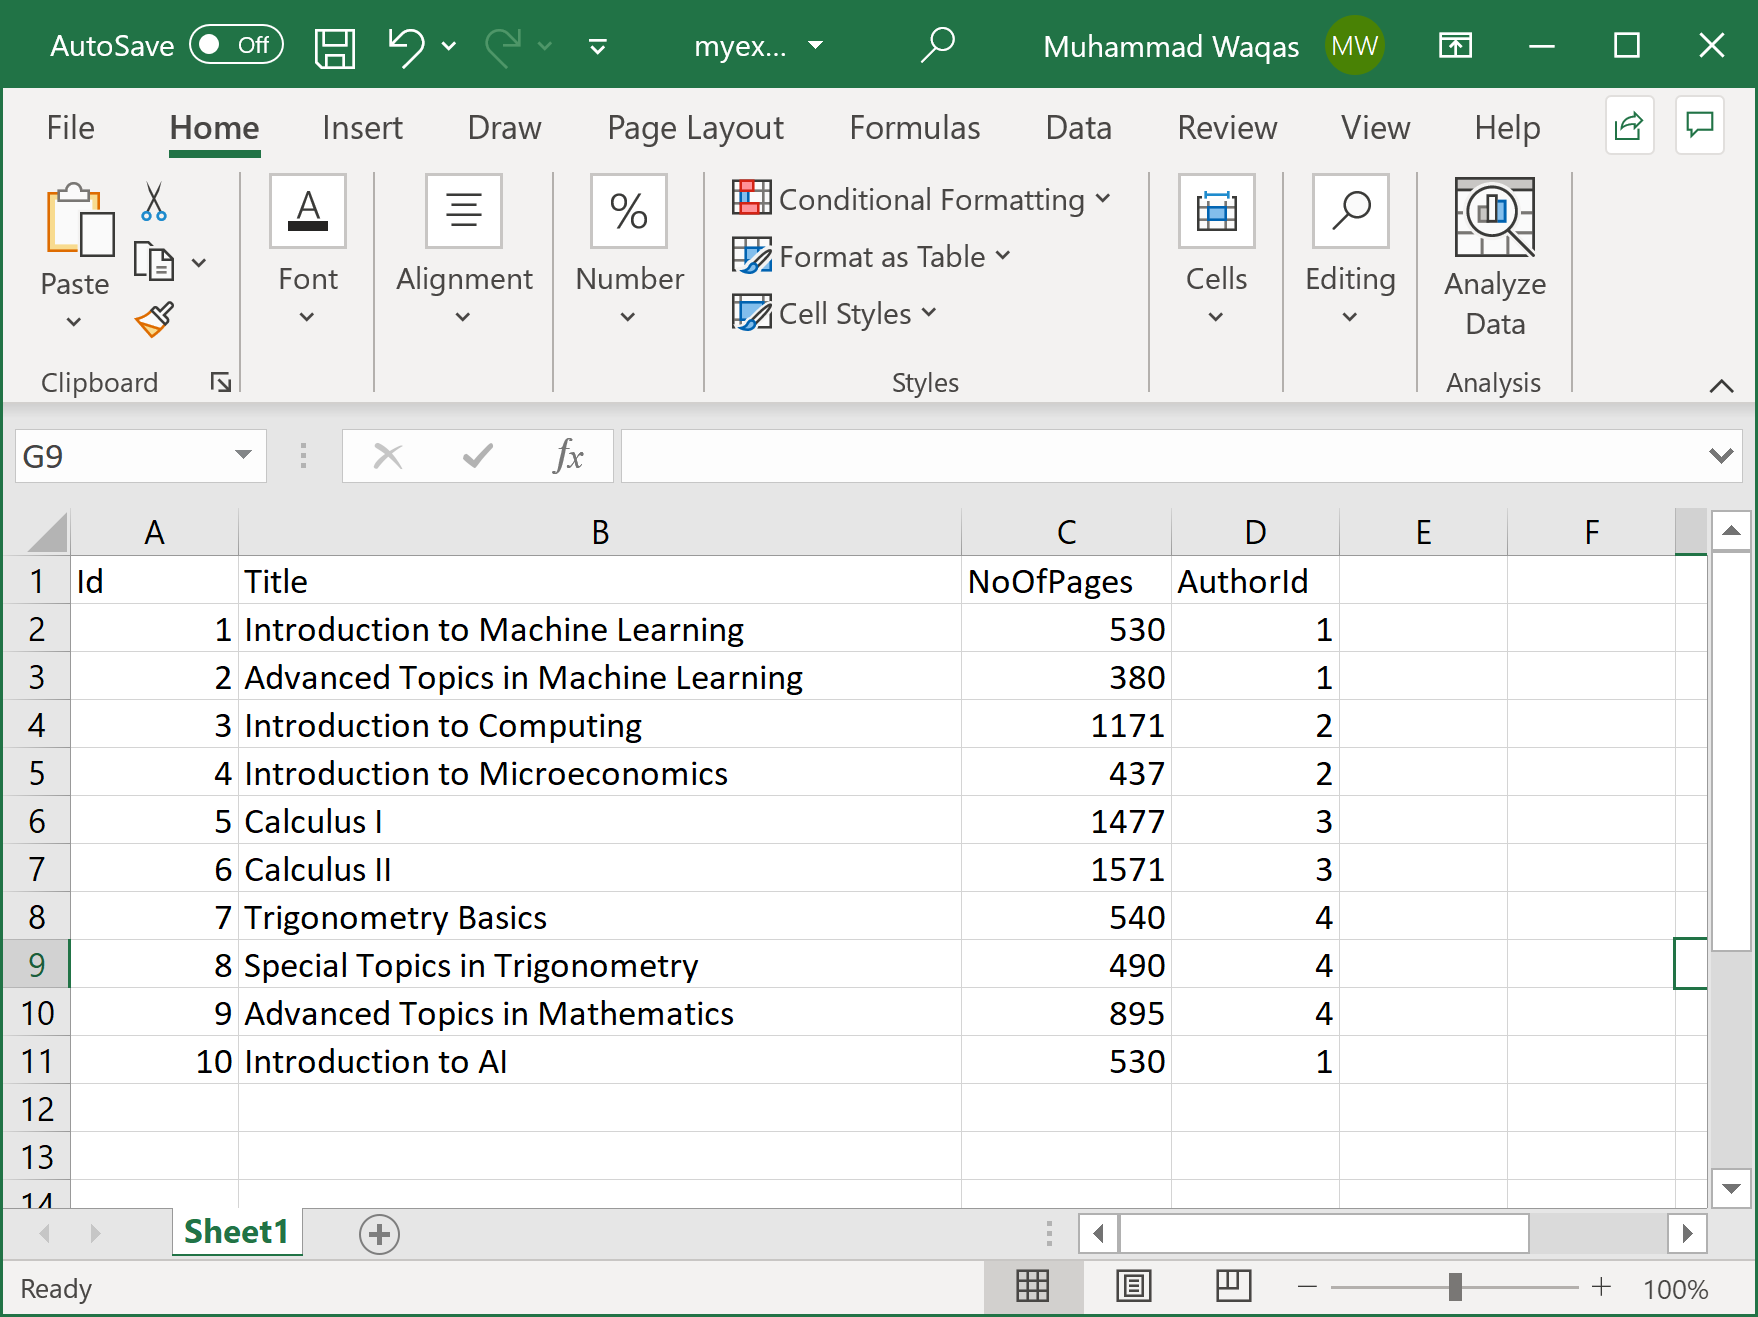Open Cell Styles menu
The image size is (1758, 1317).
(x=835, y=313)
